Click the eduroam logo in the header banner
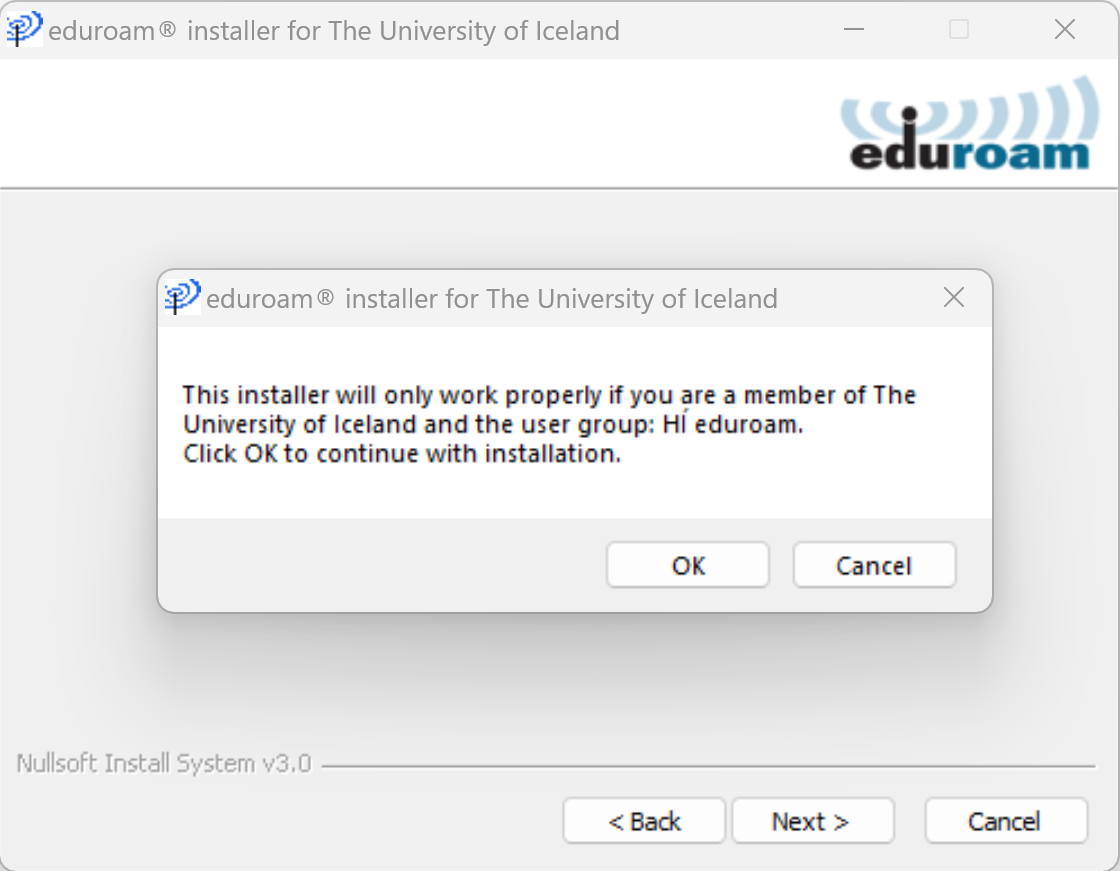The image size is (1120, 871). click(x=969, y=124)
